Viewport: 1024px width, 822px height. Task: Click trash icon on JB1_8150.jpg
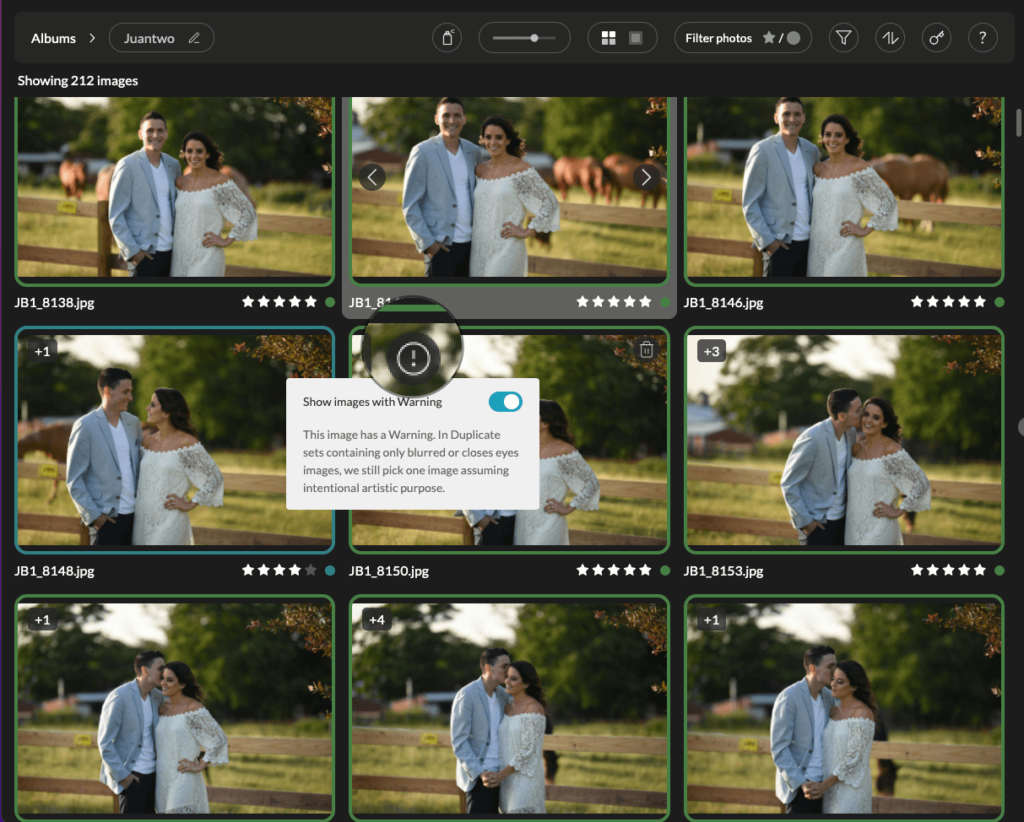(646, 349)
